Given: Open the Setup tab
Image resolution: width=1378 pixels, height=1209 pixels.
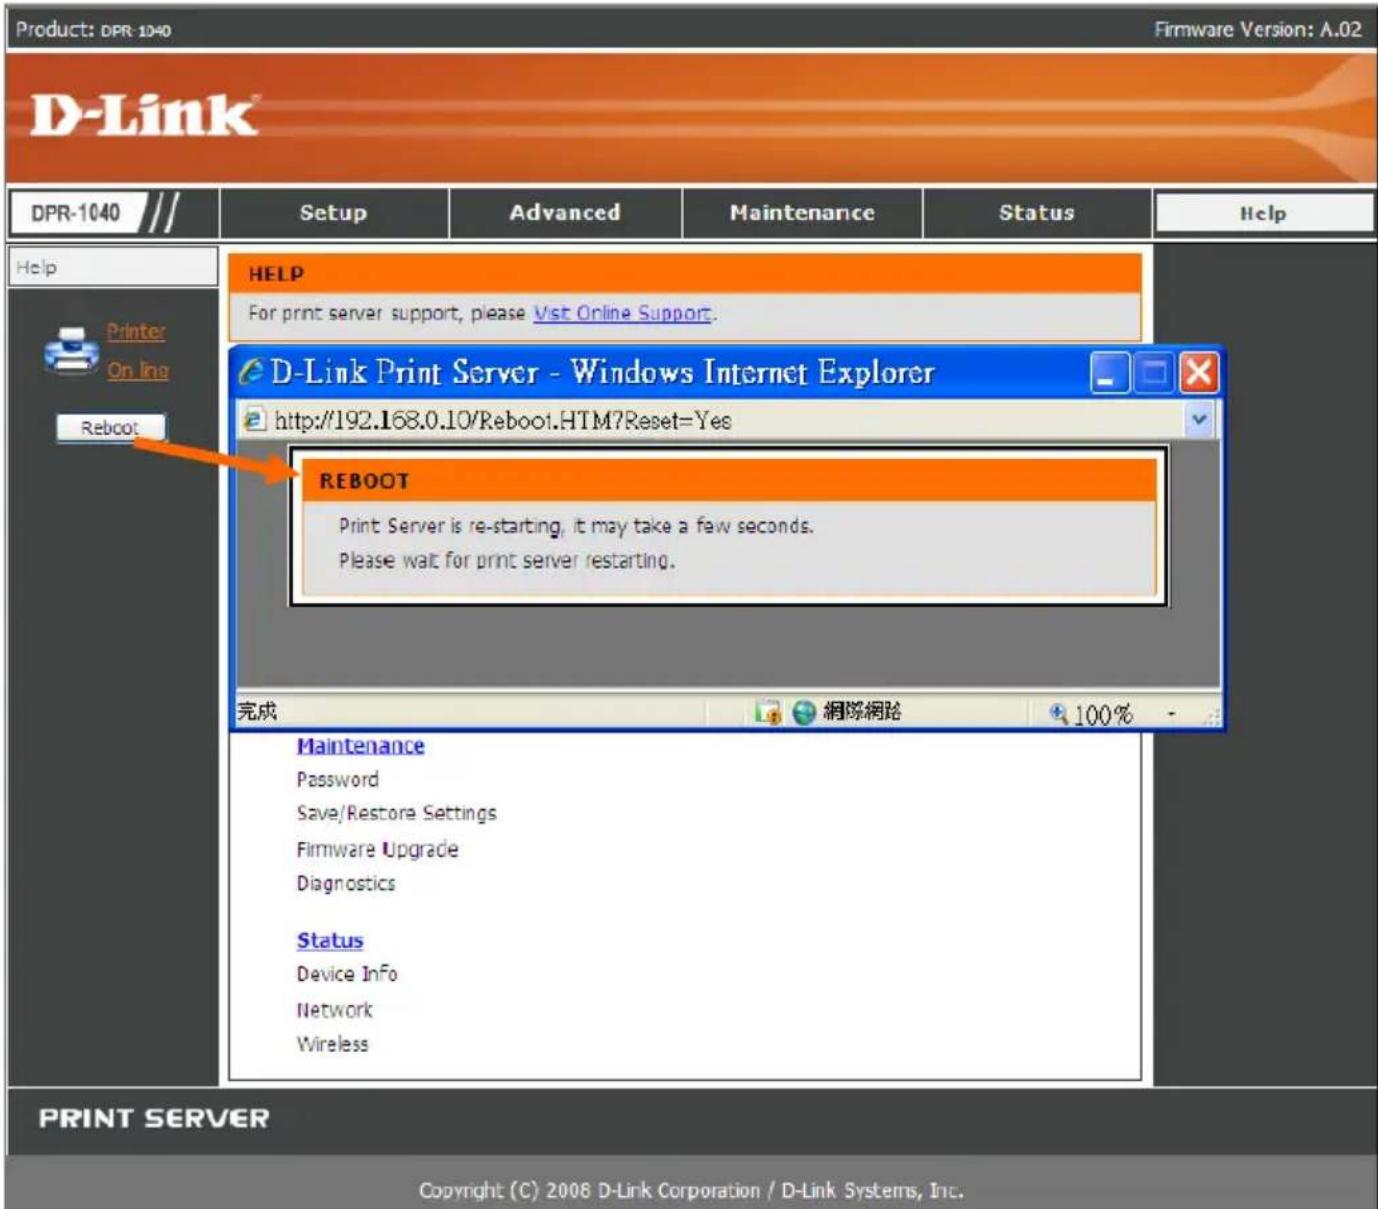Looking at the screenshot, I should click(x=334, y=213).
